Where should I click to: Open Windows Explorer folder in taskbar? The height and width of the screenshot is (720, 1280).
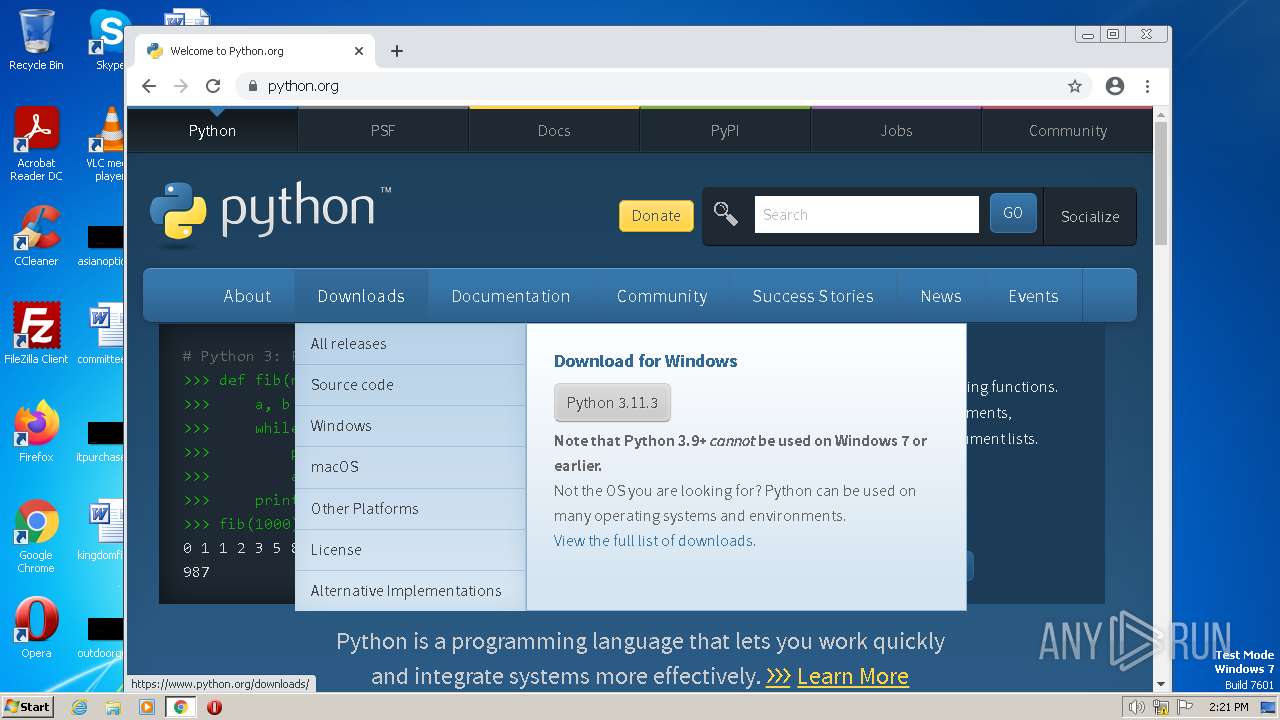click(113, 707)
